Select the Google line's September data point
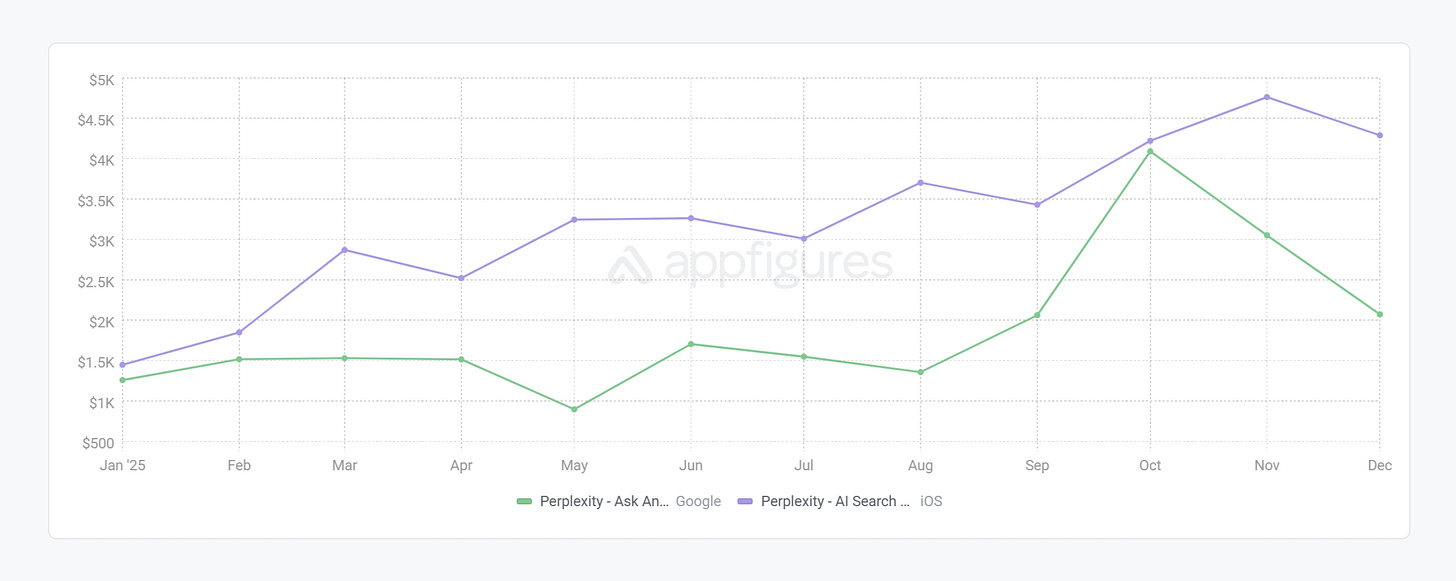 [1037, 316]
